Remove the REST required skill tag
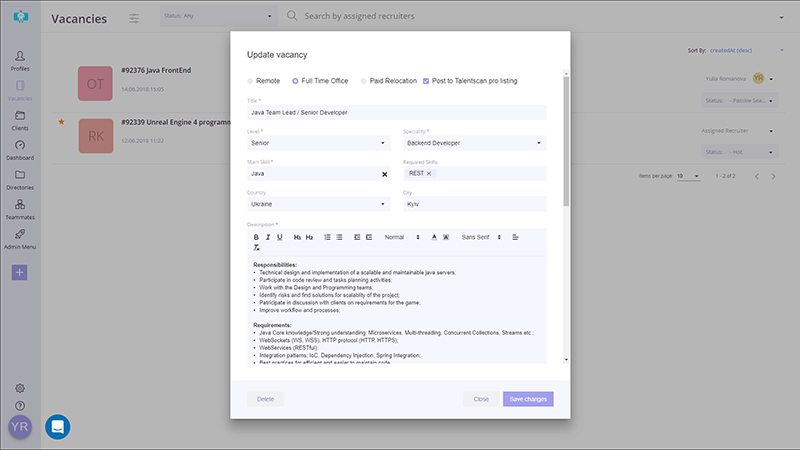Viewport: 800px width, 450px height. click(x=429, y=174)
